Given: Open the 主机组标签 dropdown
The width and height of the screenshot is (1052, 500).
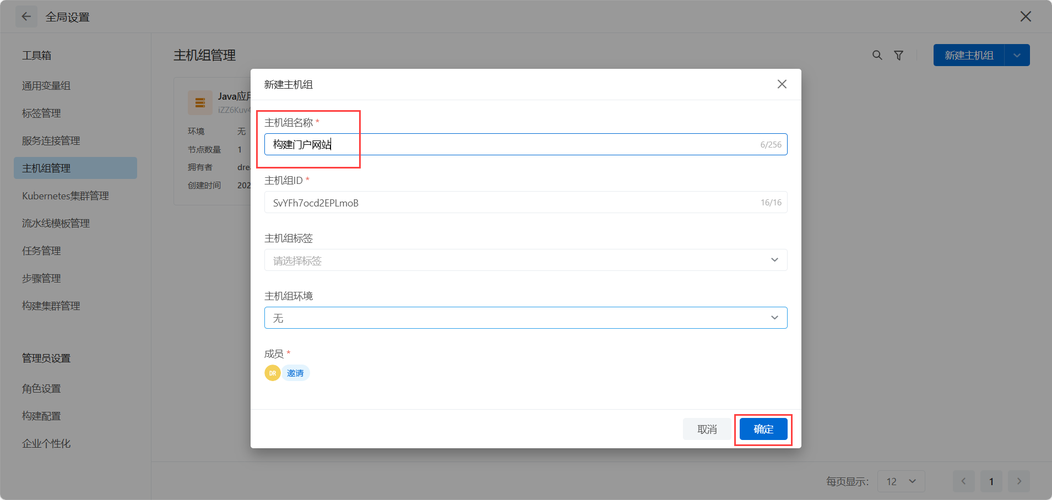Looking at the screenshot, I should (525, 260).
